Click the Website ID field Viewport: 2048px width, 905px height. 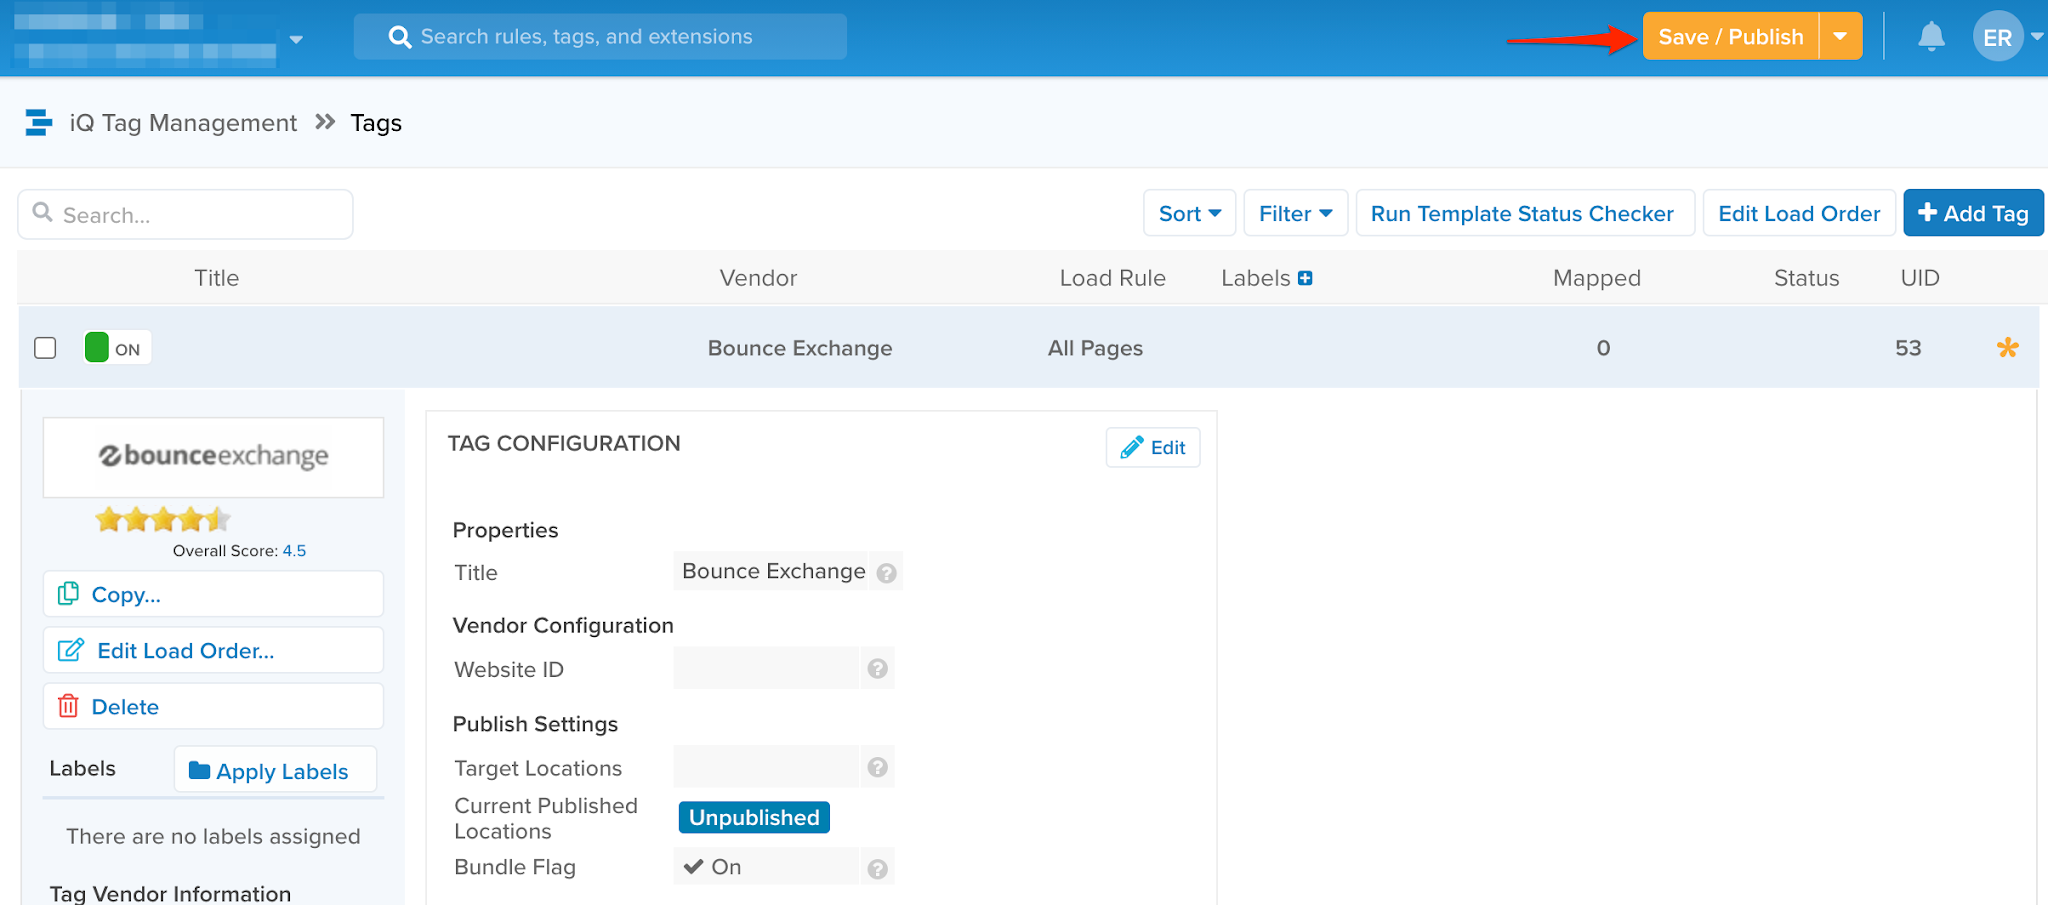[x=766, y=668]
